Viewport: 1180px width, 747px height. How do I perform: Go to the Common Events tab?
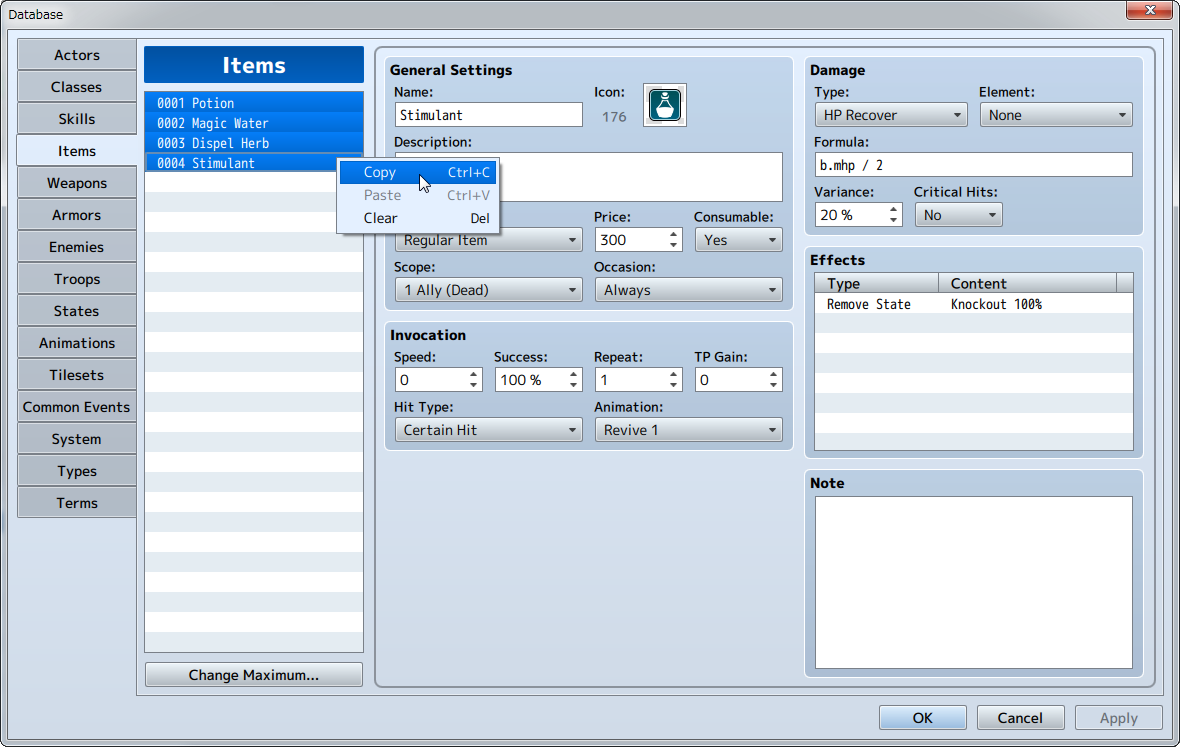click(77, 407)
